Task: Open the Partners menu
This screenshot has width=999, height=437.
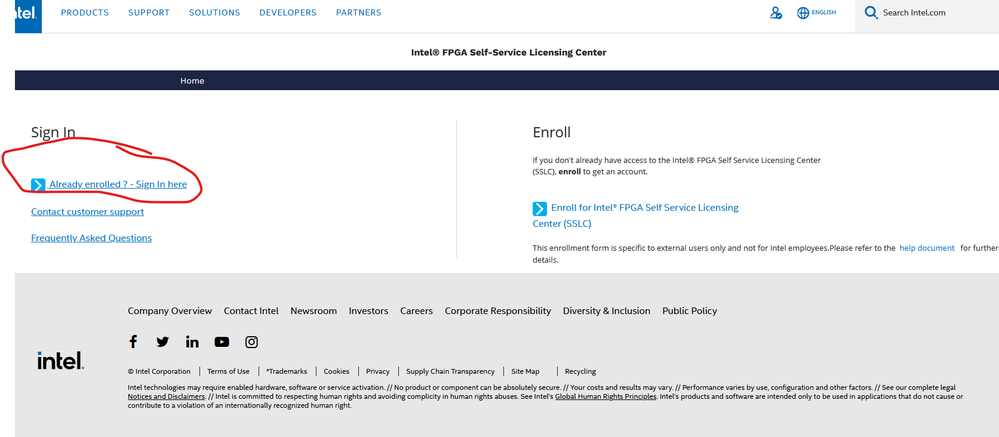Action: tap(359, 13)
